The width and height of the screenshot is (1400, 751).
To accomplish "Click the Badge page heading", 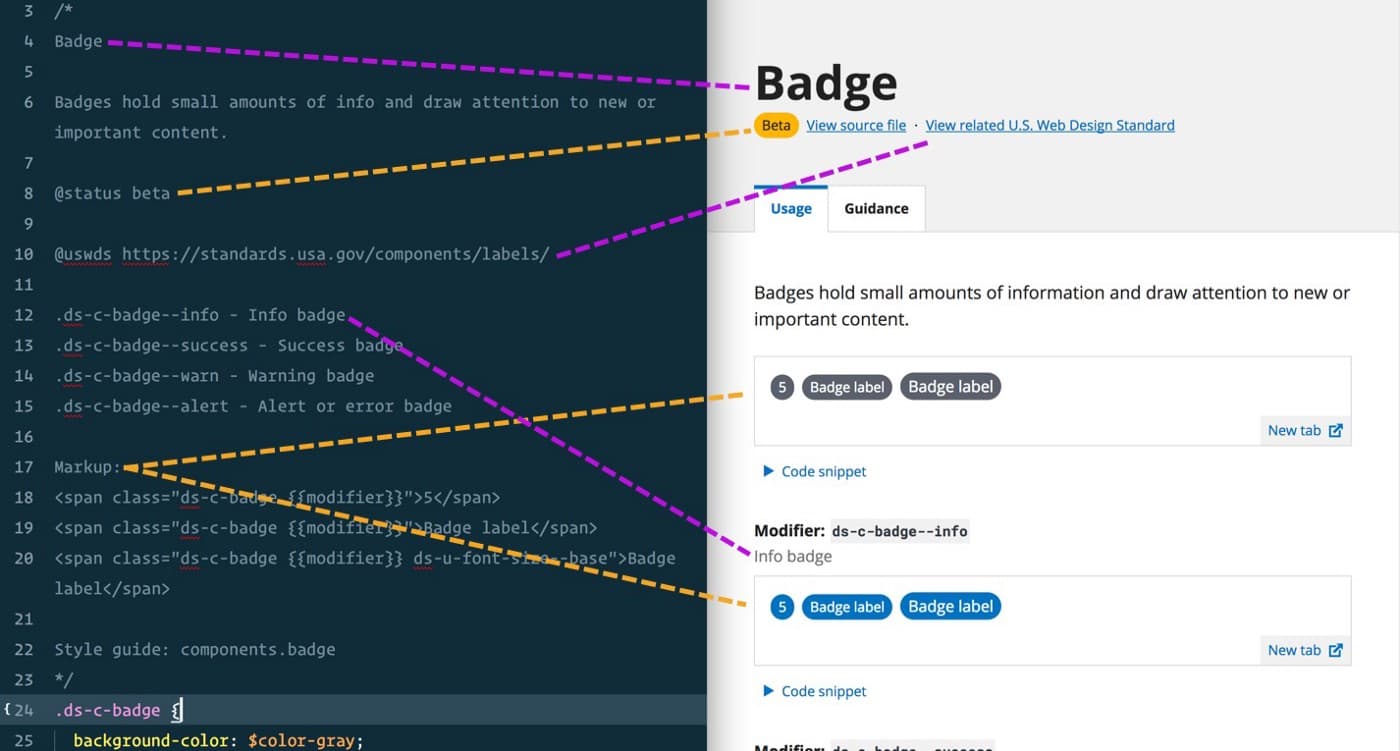I will pyautogui.click(x=825, y=83).
